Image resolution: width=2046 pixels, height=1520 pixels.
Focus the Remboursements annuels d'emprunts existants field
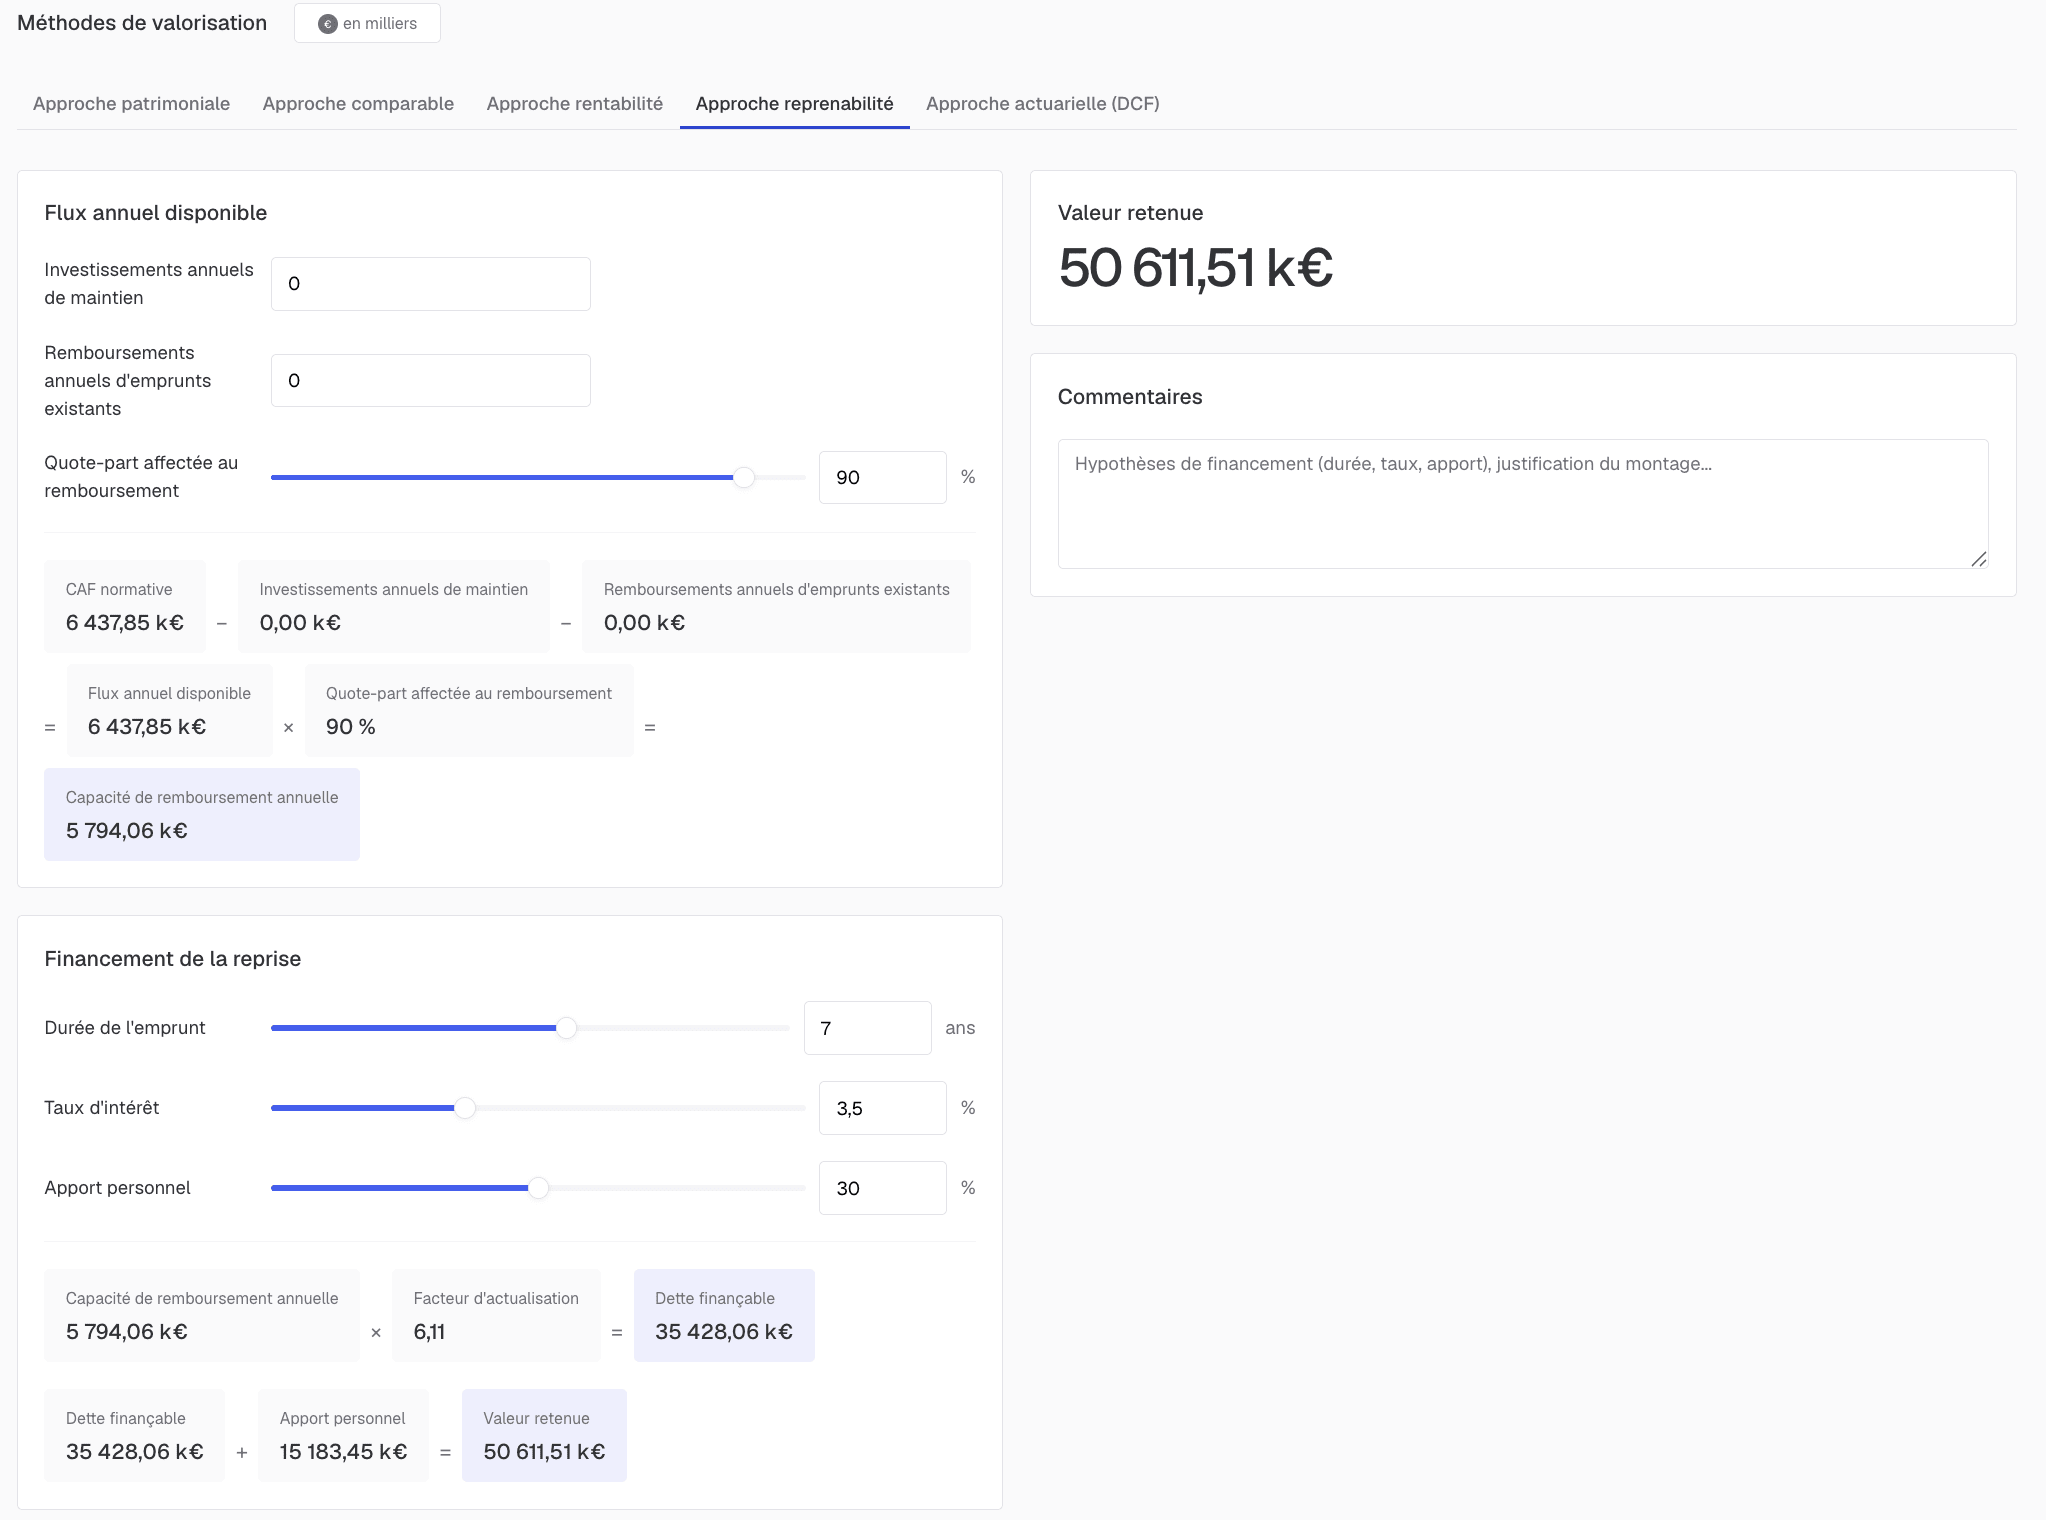pos(430,380)
